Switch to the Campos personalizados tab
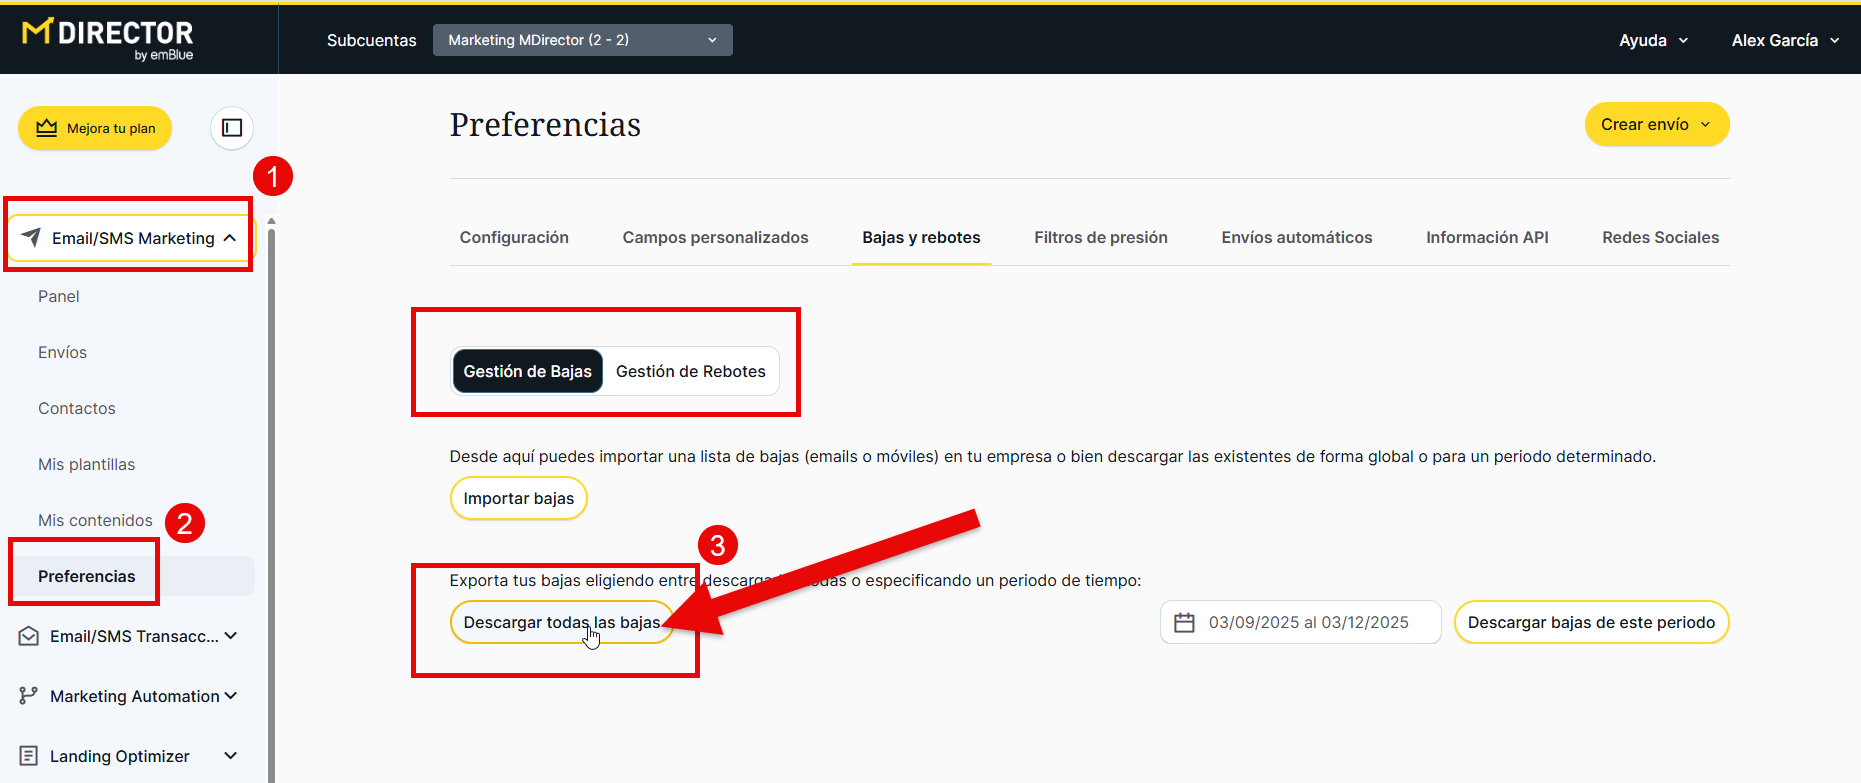The image size is (1861, 783). 715,237
